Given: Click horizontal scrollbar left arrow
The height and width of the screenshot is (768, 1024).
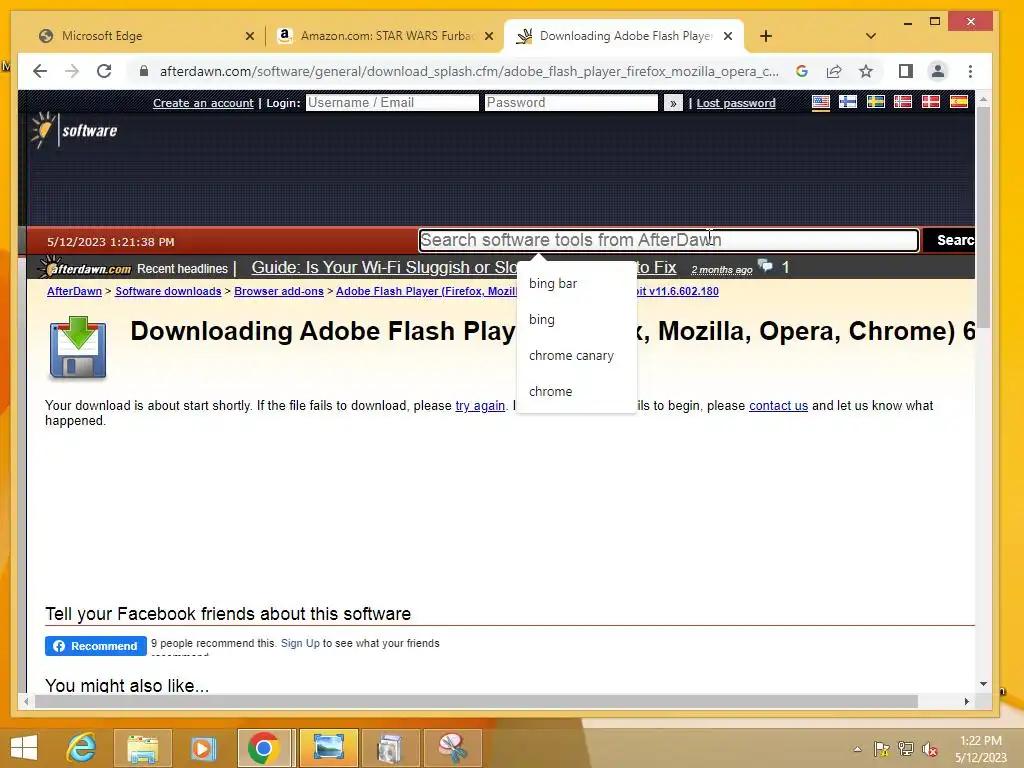Looking at the screenshot, I should 26,701.
